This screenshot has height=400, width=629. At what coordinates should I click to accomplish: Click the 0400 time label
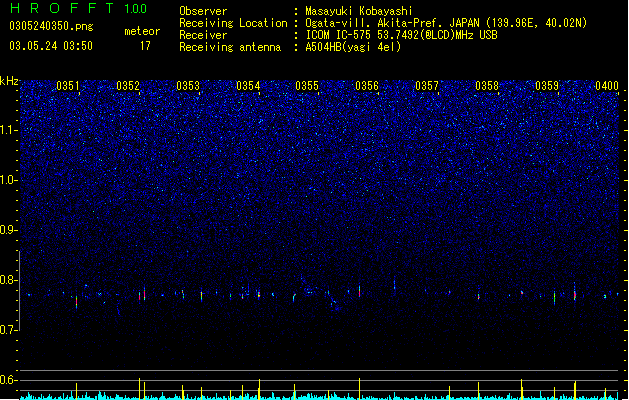tap(607, 86)
